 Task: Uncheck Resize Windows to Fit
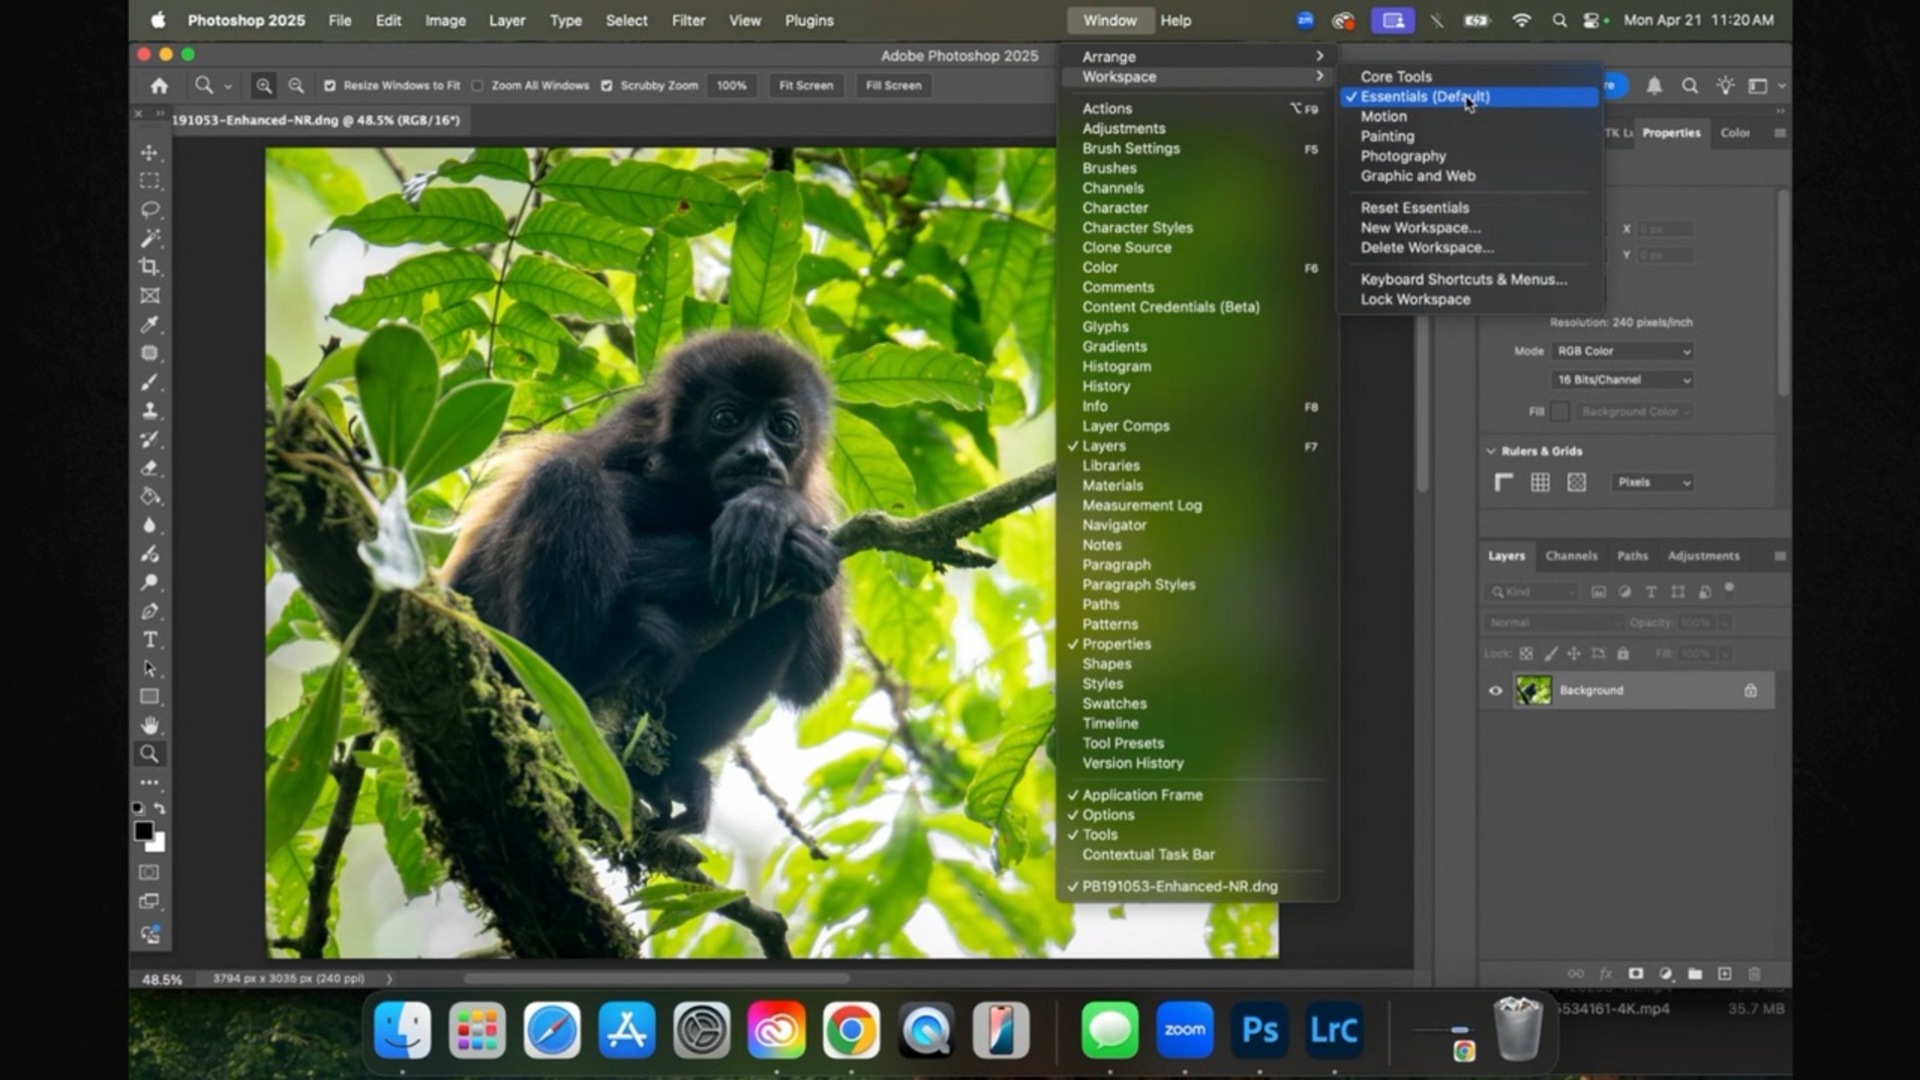click(328, 85)
